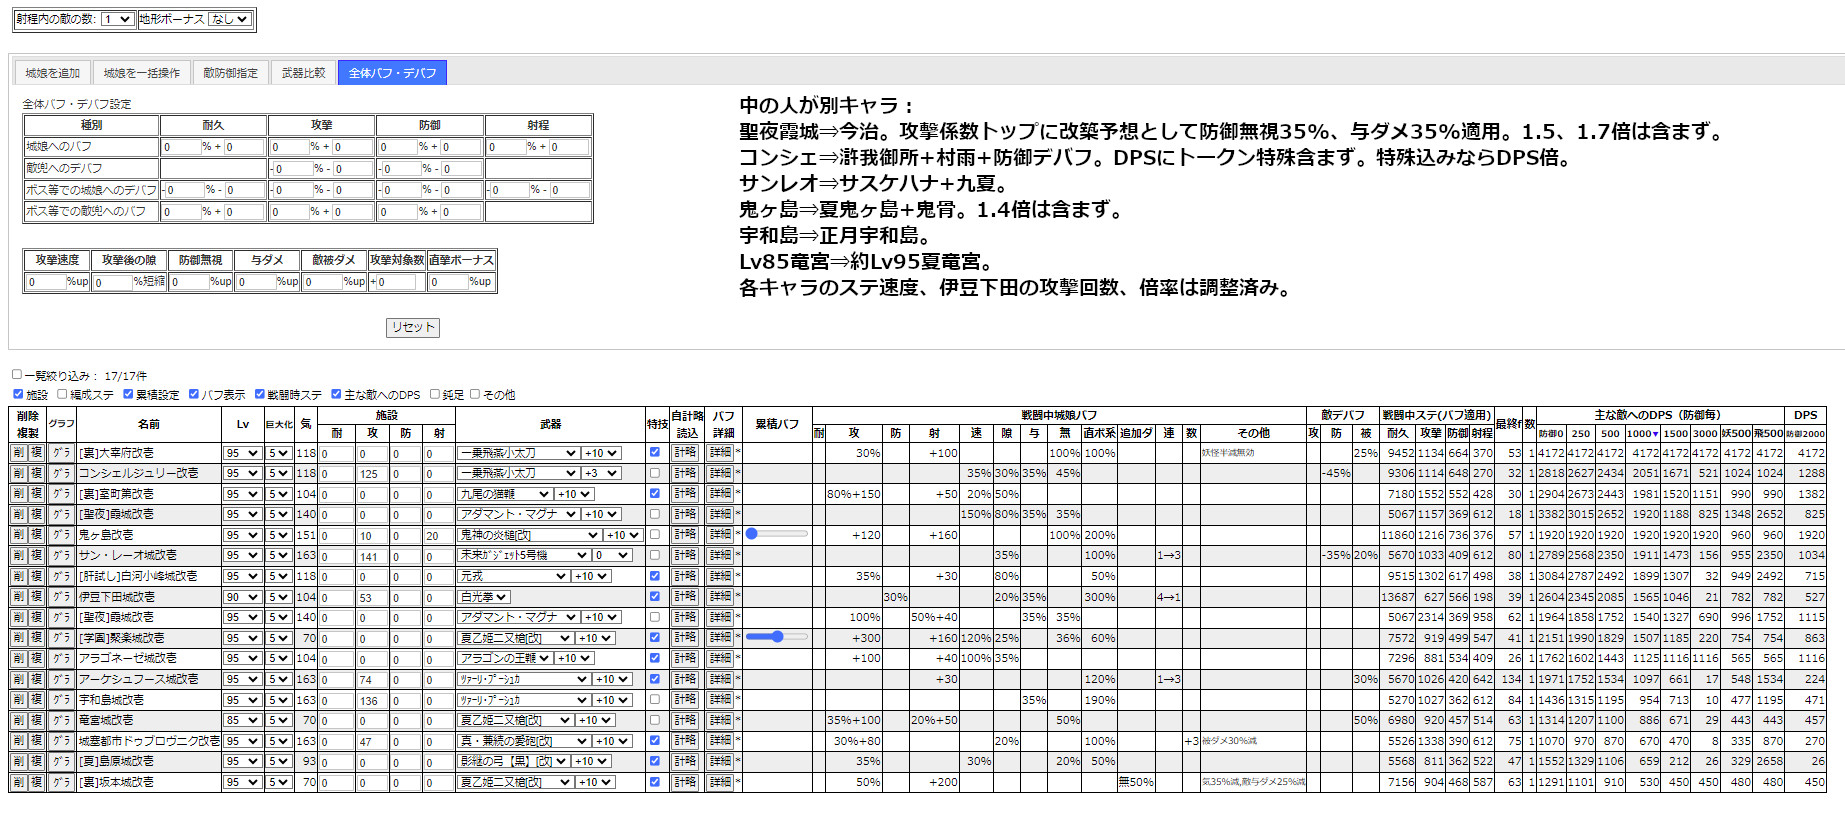Enable 特技 checkbox for サン・レーオ城改壱 row

[655, 555]
